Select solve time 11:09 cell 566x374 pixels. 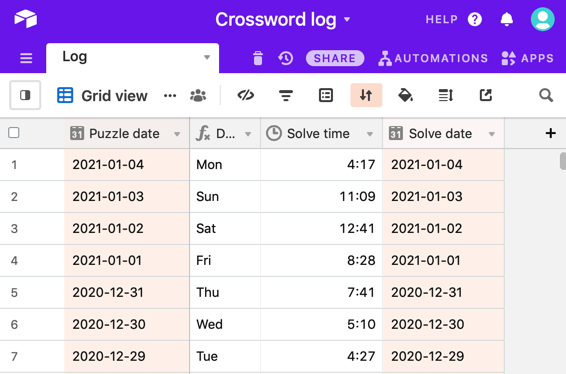(321, 196)
